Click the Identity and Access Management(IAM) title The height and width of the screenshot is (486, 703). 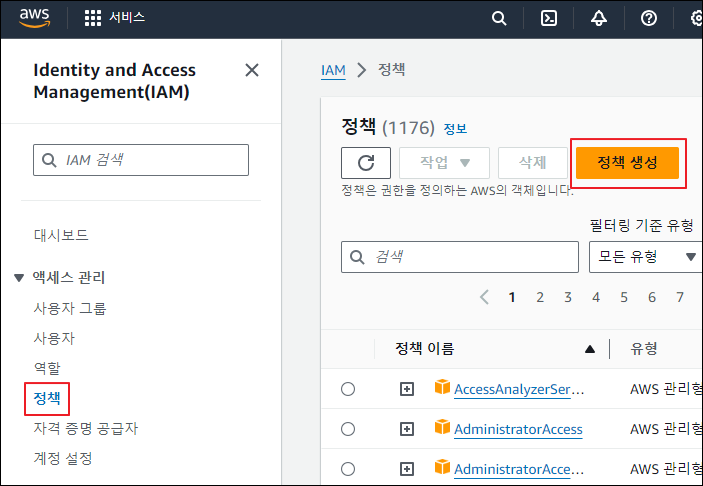(114, 81)
